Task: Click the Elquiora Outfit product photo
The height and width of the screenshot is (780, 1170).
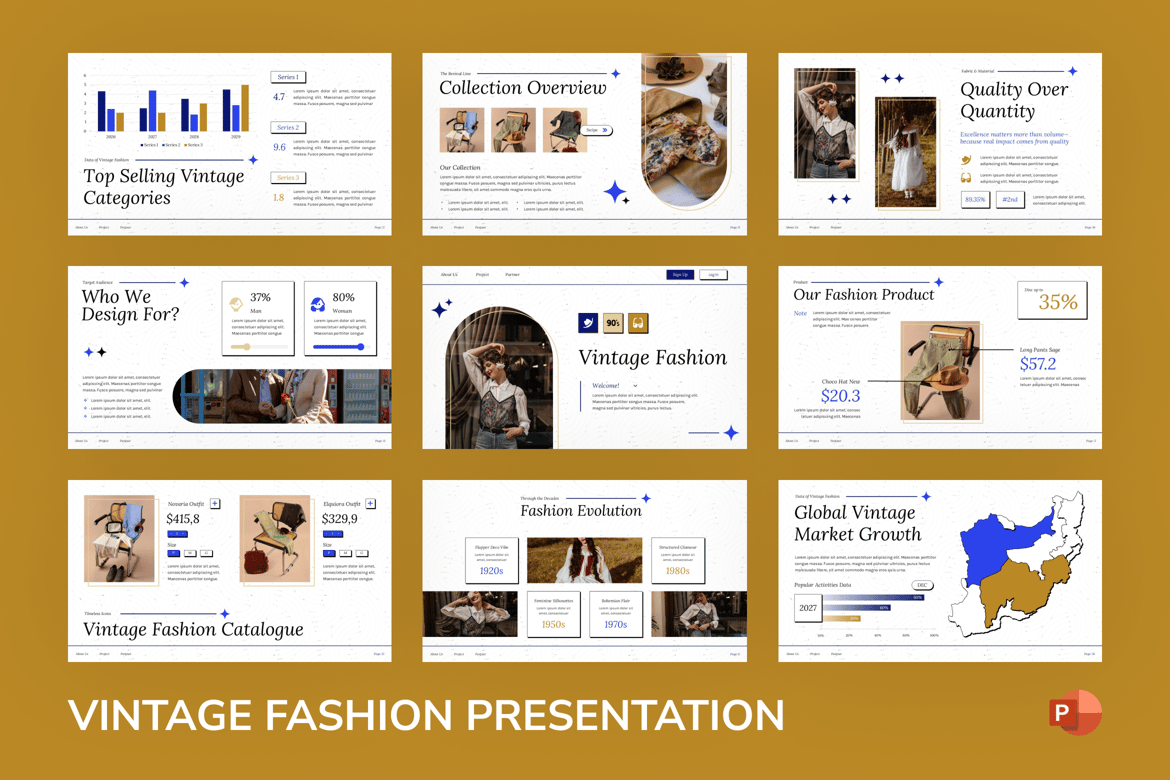Action: click(275, 538)
